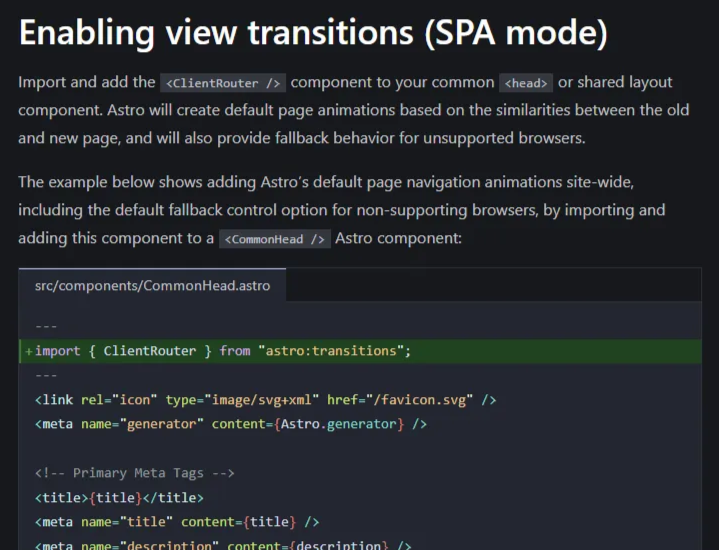
Task: Click text 'fallback behavior for unsupported browsers'
Action: tap(430, 138)
